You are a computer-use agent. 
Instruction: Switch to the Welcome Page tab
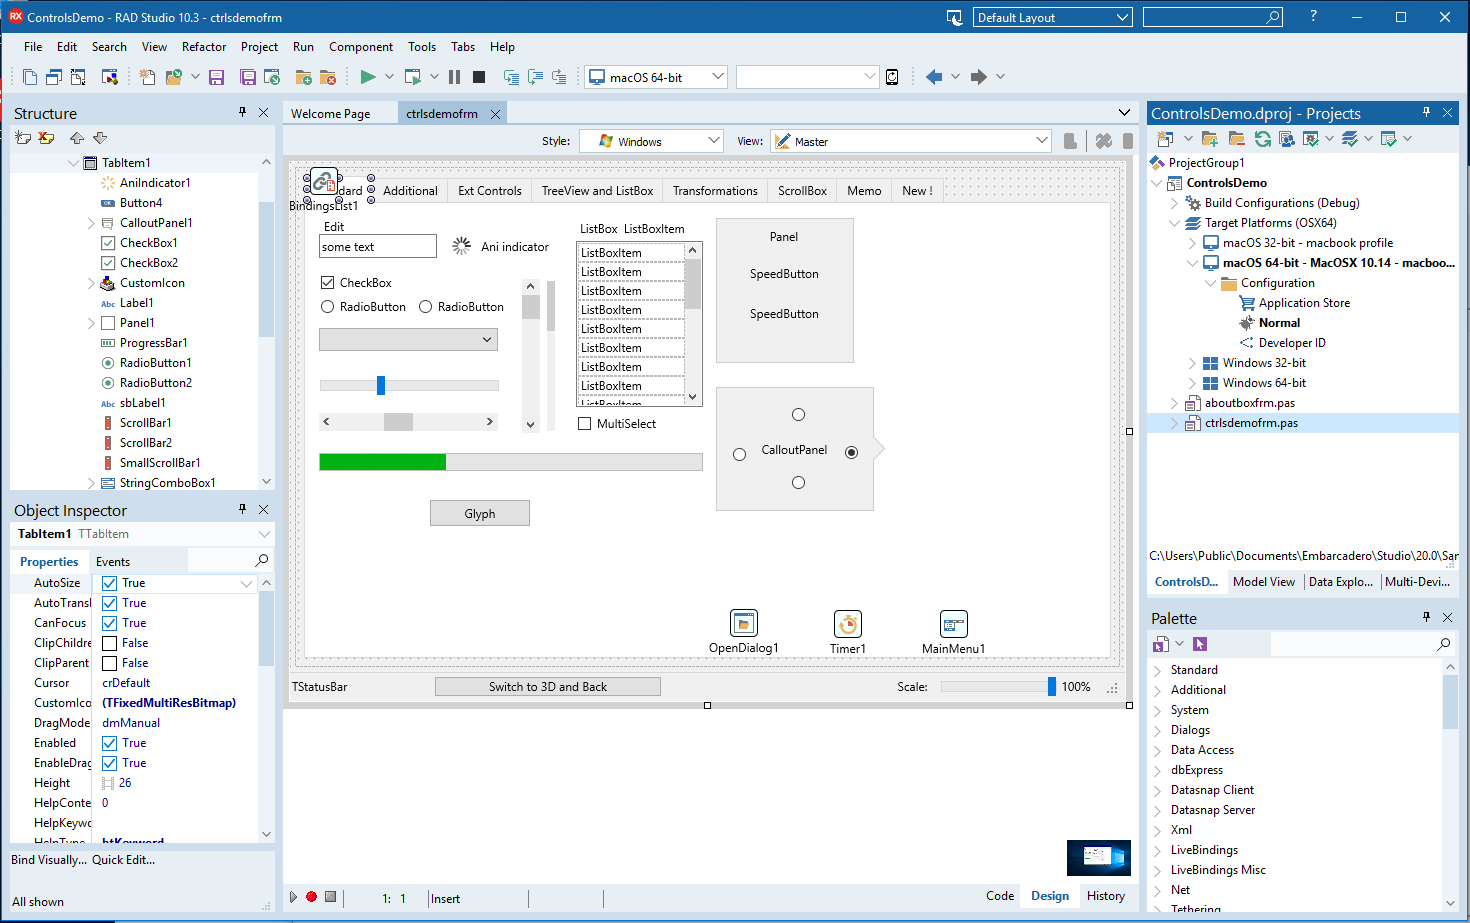pos(331,114)
